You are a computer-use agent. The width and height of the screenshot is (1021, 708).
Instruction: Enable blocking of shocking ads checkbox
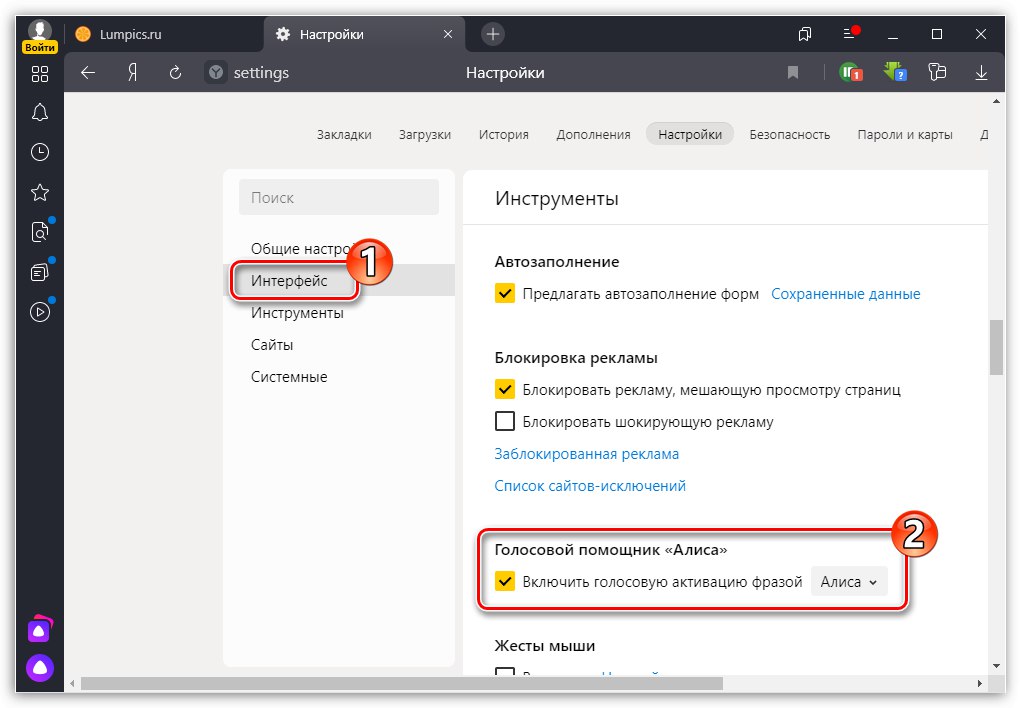[x=506, y=421]
